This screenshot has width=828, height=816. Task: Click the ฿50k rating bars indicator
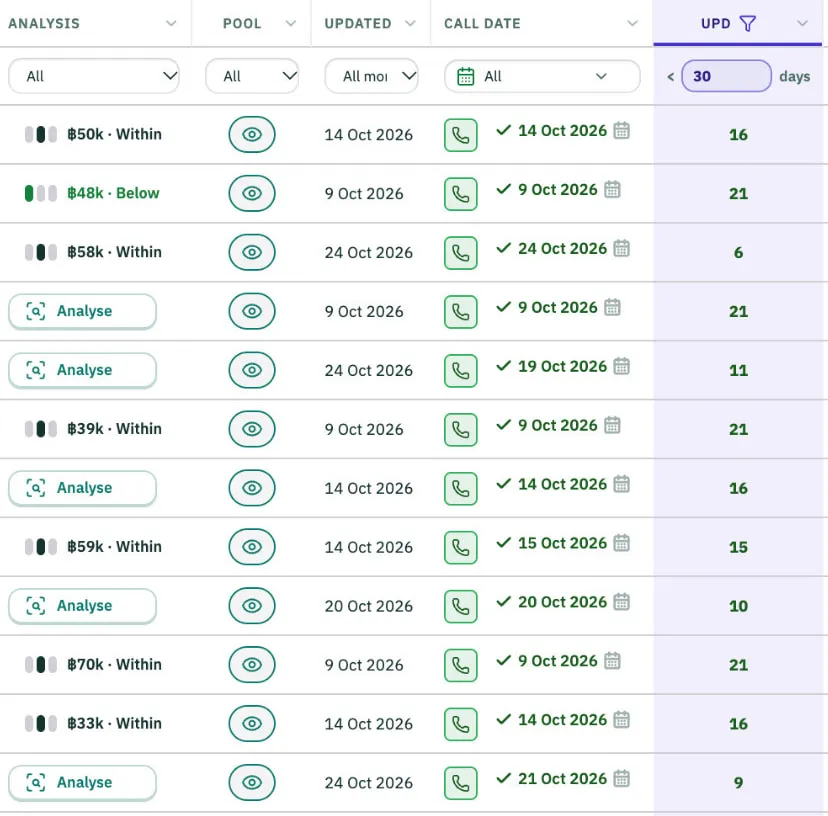pos(41,134)
